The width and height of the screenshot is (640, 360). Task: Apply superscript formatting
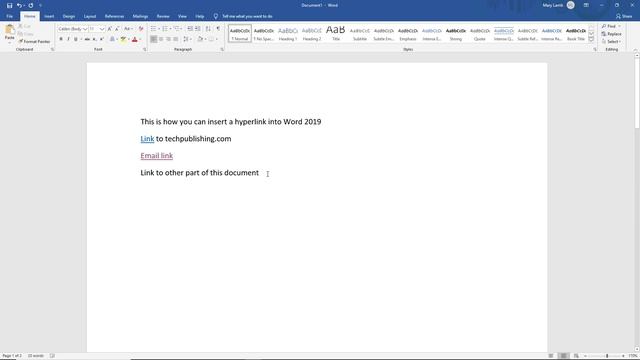click(x=102, y=39)
